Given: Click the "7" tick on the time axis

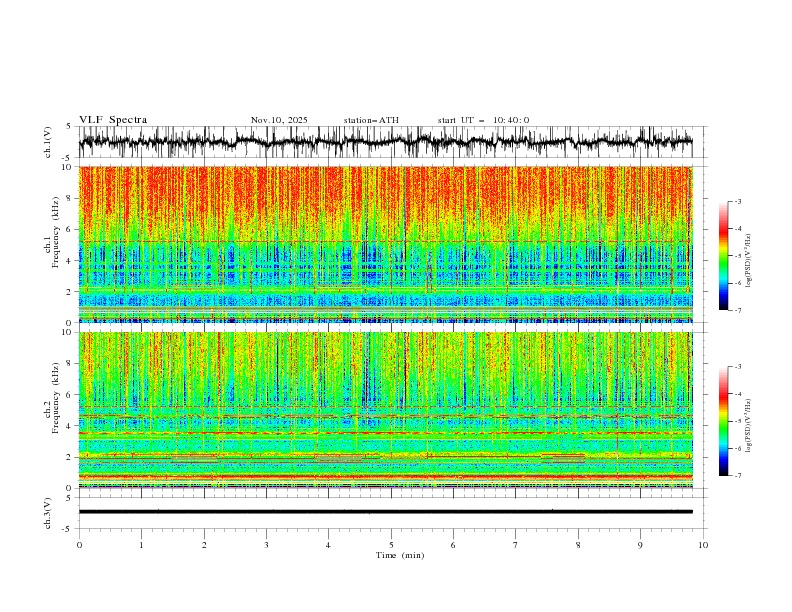Looking at the screenshot, I should tap(516, 545).
